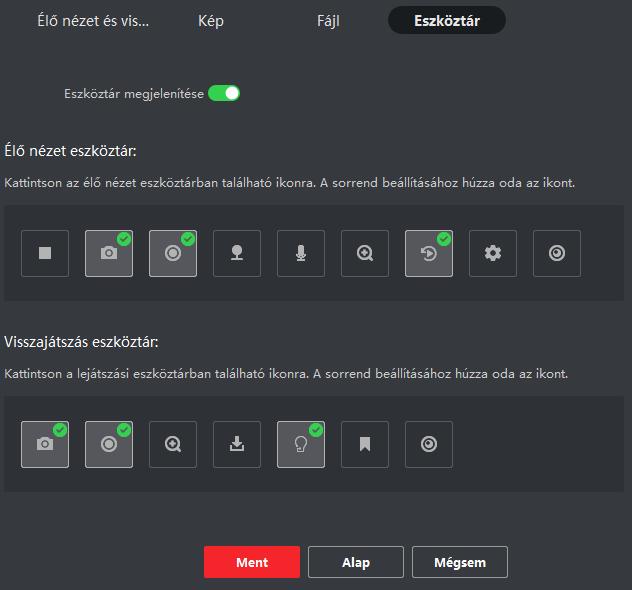
Task: Select the Eszköztár tab
Action: click(x=447, y=20)
